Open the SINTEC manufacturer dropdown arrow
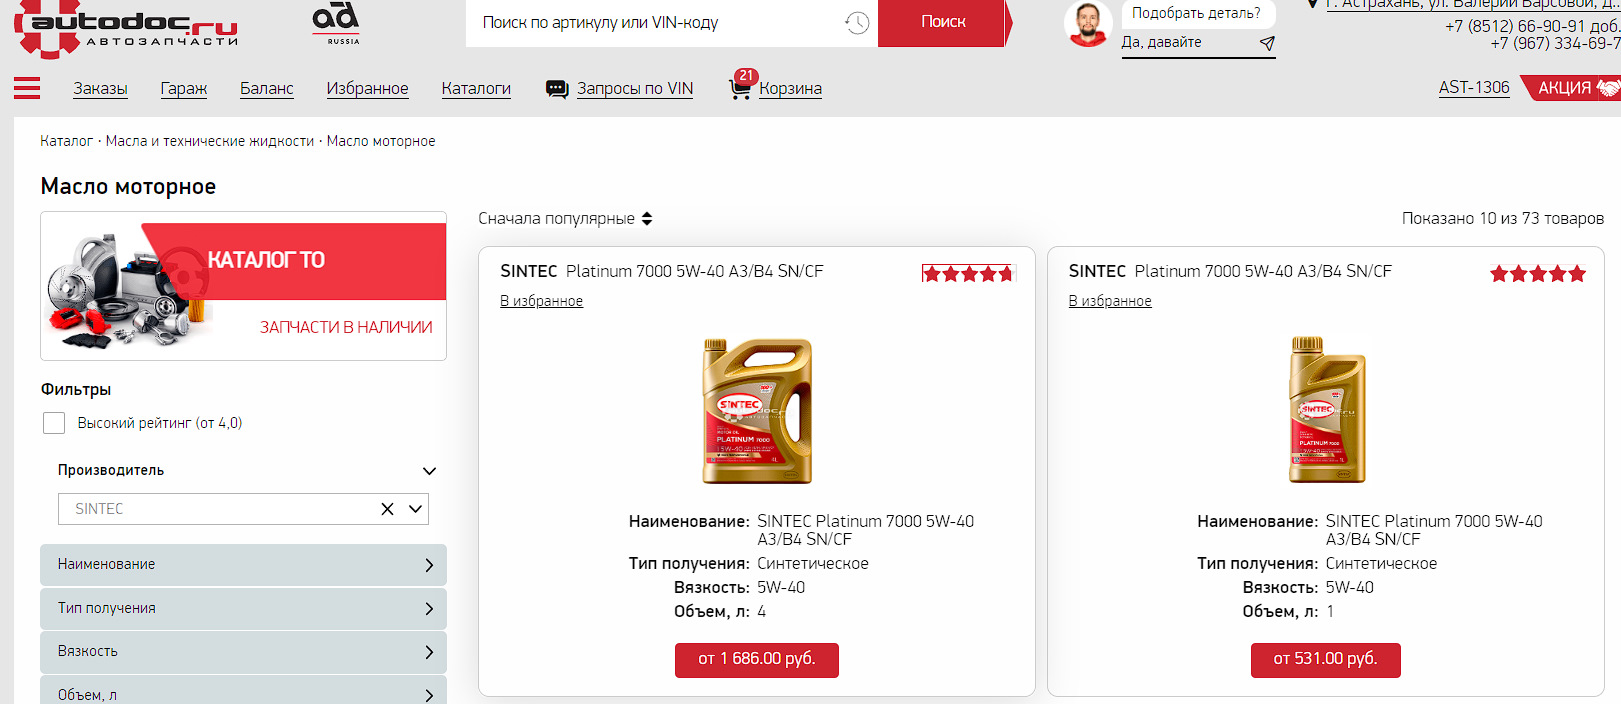This screenshot has width=1621, height=704. point(416,509)
